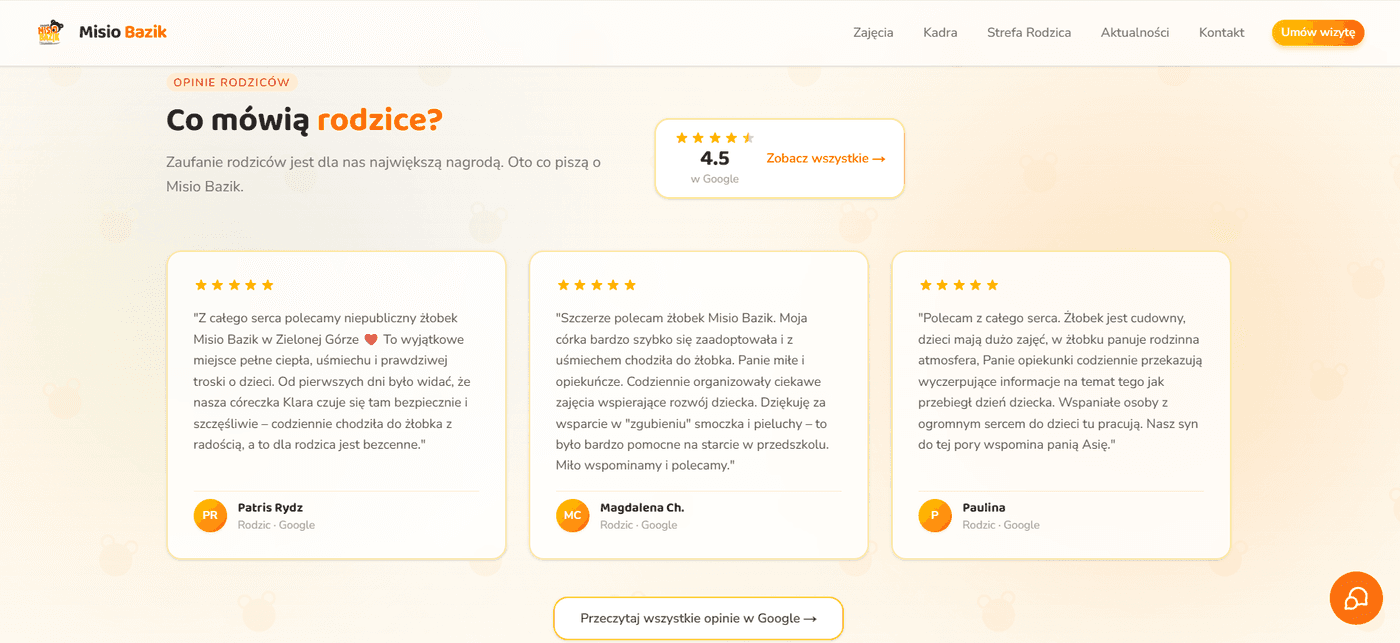This screenshot has width=1400, height=643.
Task: Click the MC avatar of Magdalena Ch.
Action: [572, 515]
